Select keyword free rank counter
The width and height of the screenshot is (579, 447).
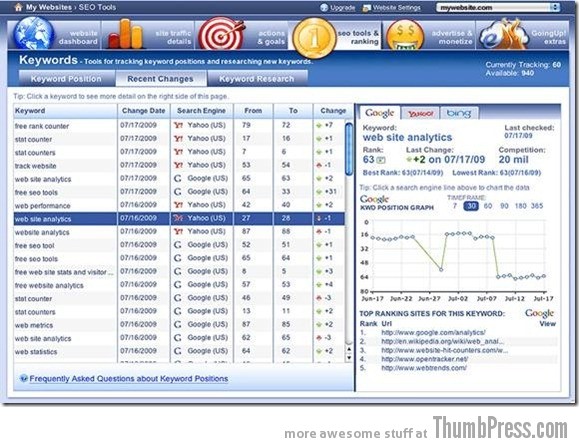click(42, 126)
